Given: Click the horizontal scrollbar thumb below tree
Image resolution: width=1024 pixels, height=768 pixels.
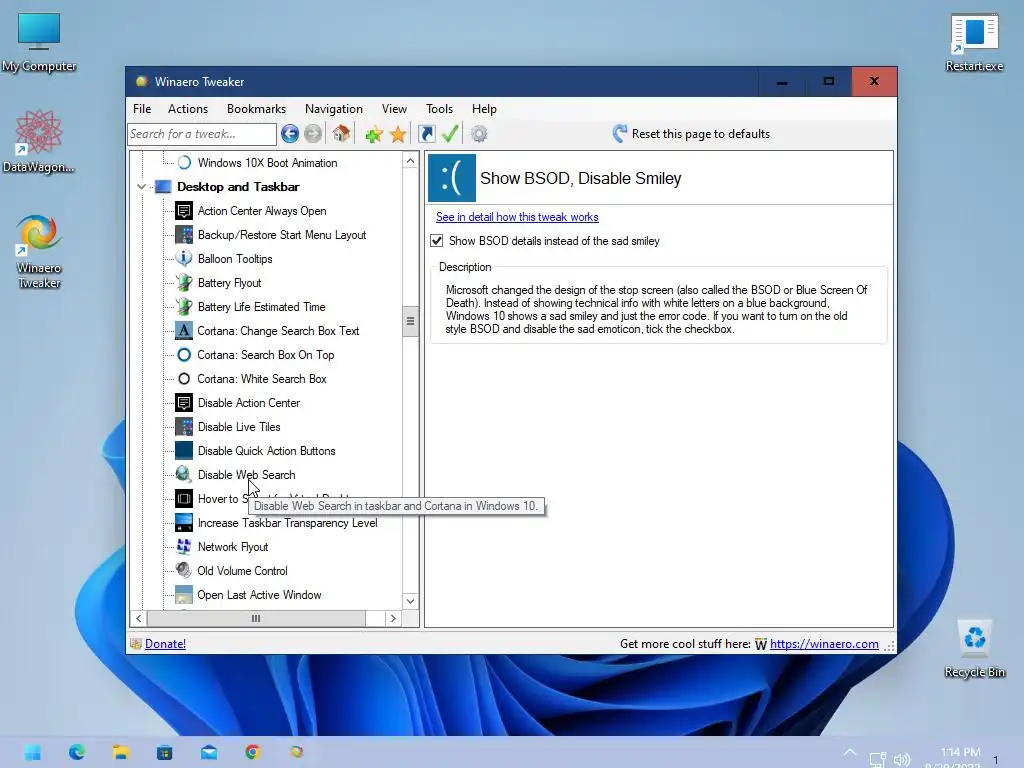Looking at the screenshot, I should (256, 618).
